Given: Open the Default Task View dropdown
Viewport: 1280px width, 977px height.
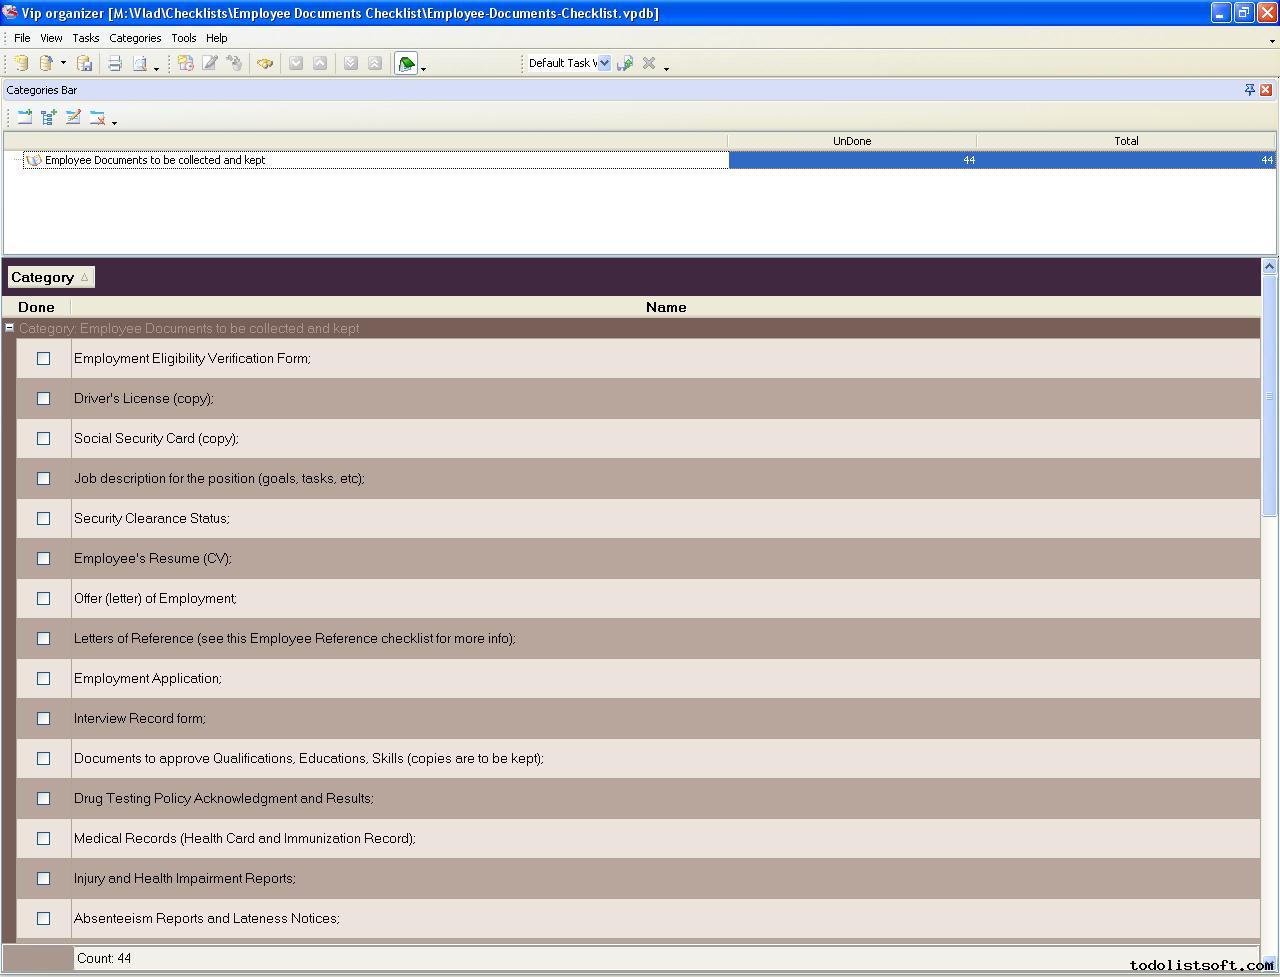Looking at the screenshot, I should (x=604, y=63).
